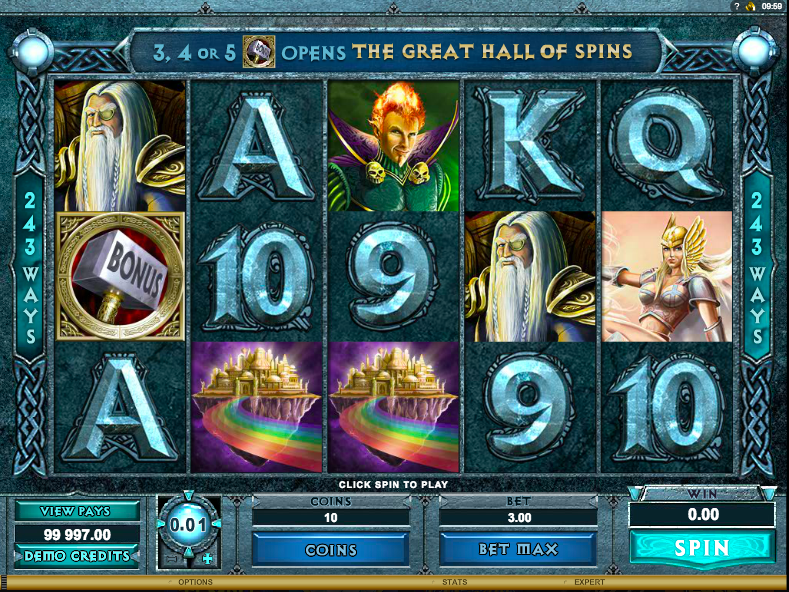Click the question mark help icon
The image size is (789, 592).
point(737,6)
